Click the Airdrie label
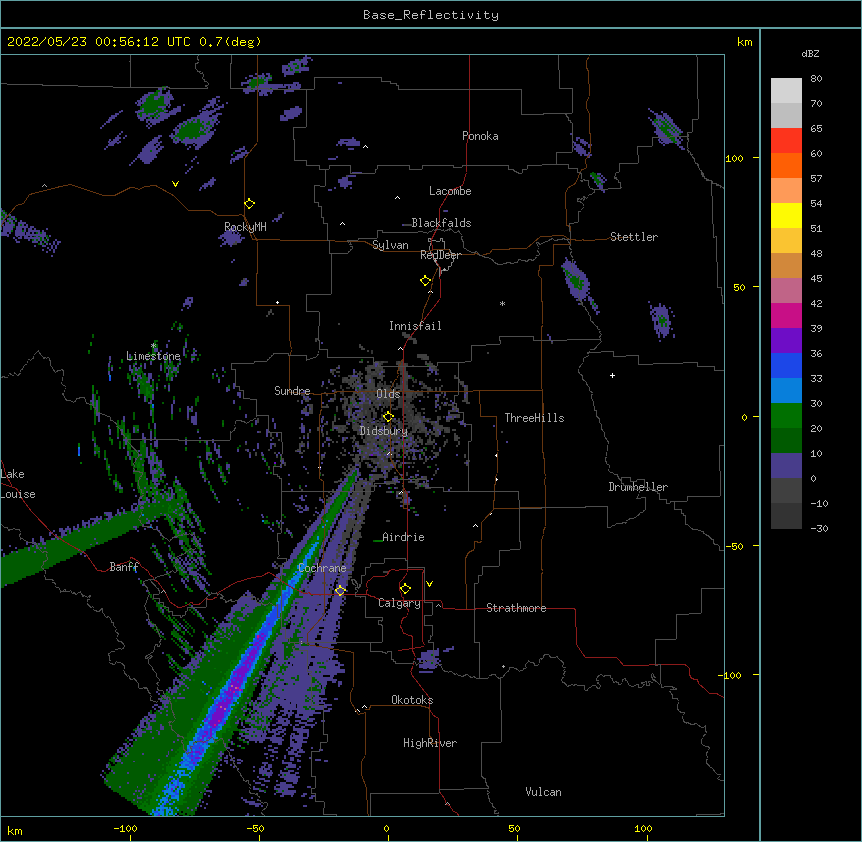This screenshot has height=842, width=862. point(403,537)
